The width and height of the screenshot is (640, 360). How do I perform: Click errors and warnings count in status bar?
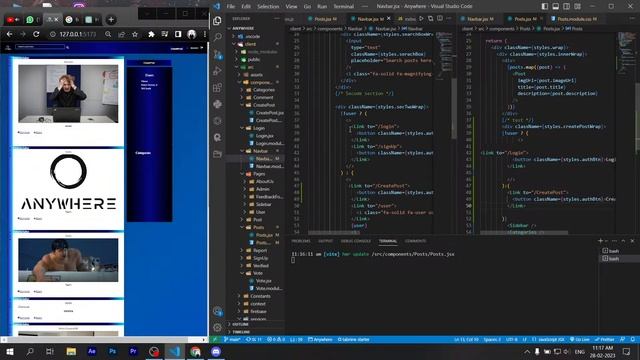tap(276, 339)
